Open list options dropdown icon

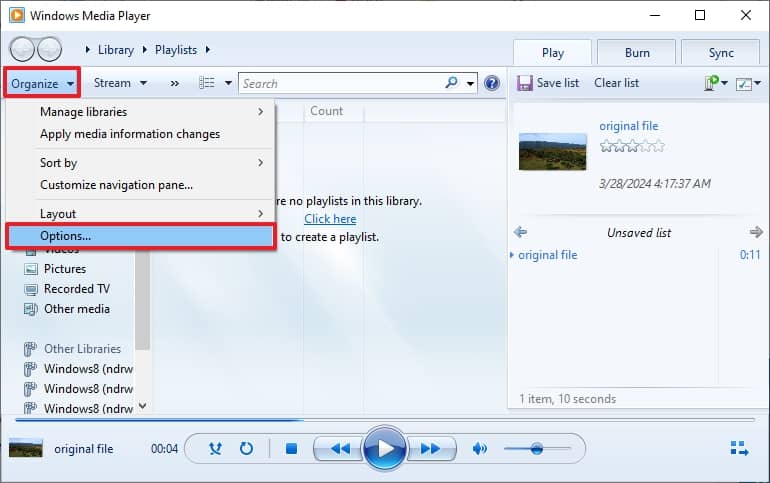point(748,83)
